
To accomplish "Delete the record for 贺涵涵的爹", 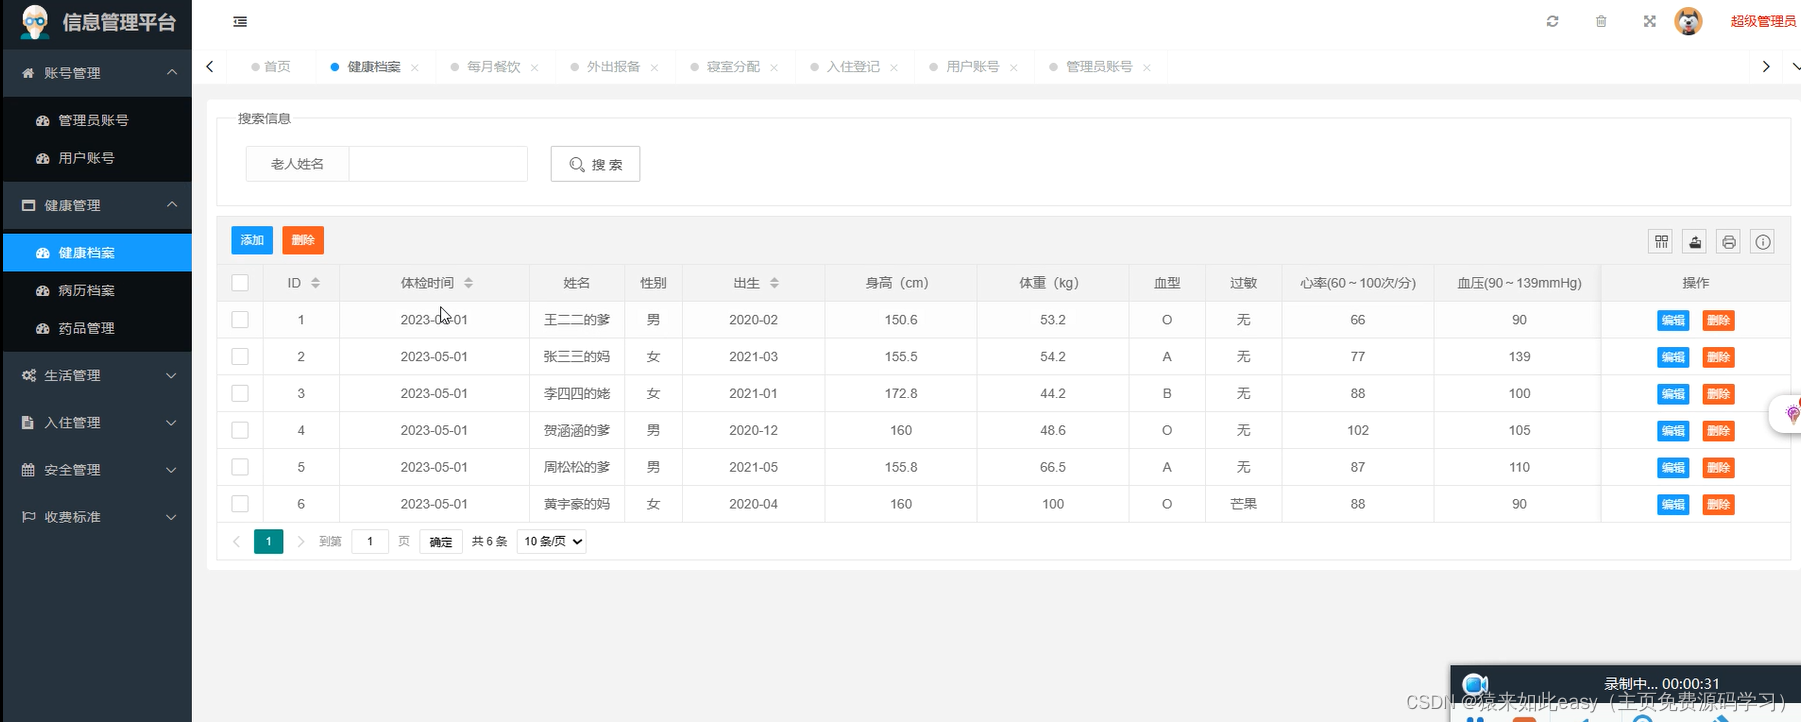I will (x=1718, y=431).
